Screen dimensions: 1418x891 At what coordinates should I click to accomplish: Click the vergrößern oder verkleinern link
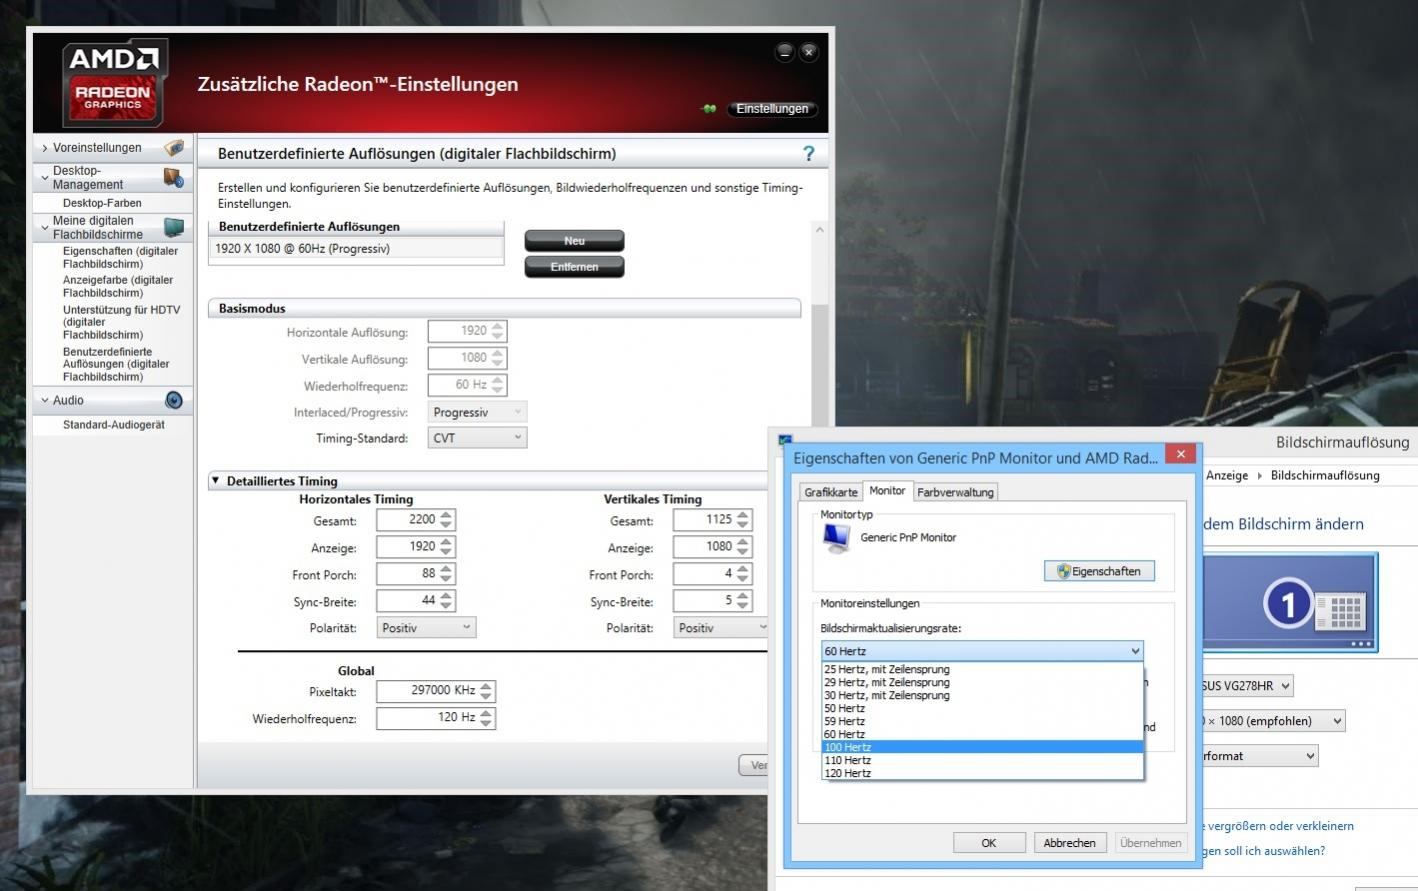click(x=1280, y=826)
